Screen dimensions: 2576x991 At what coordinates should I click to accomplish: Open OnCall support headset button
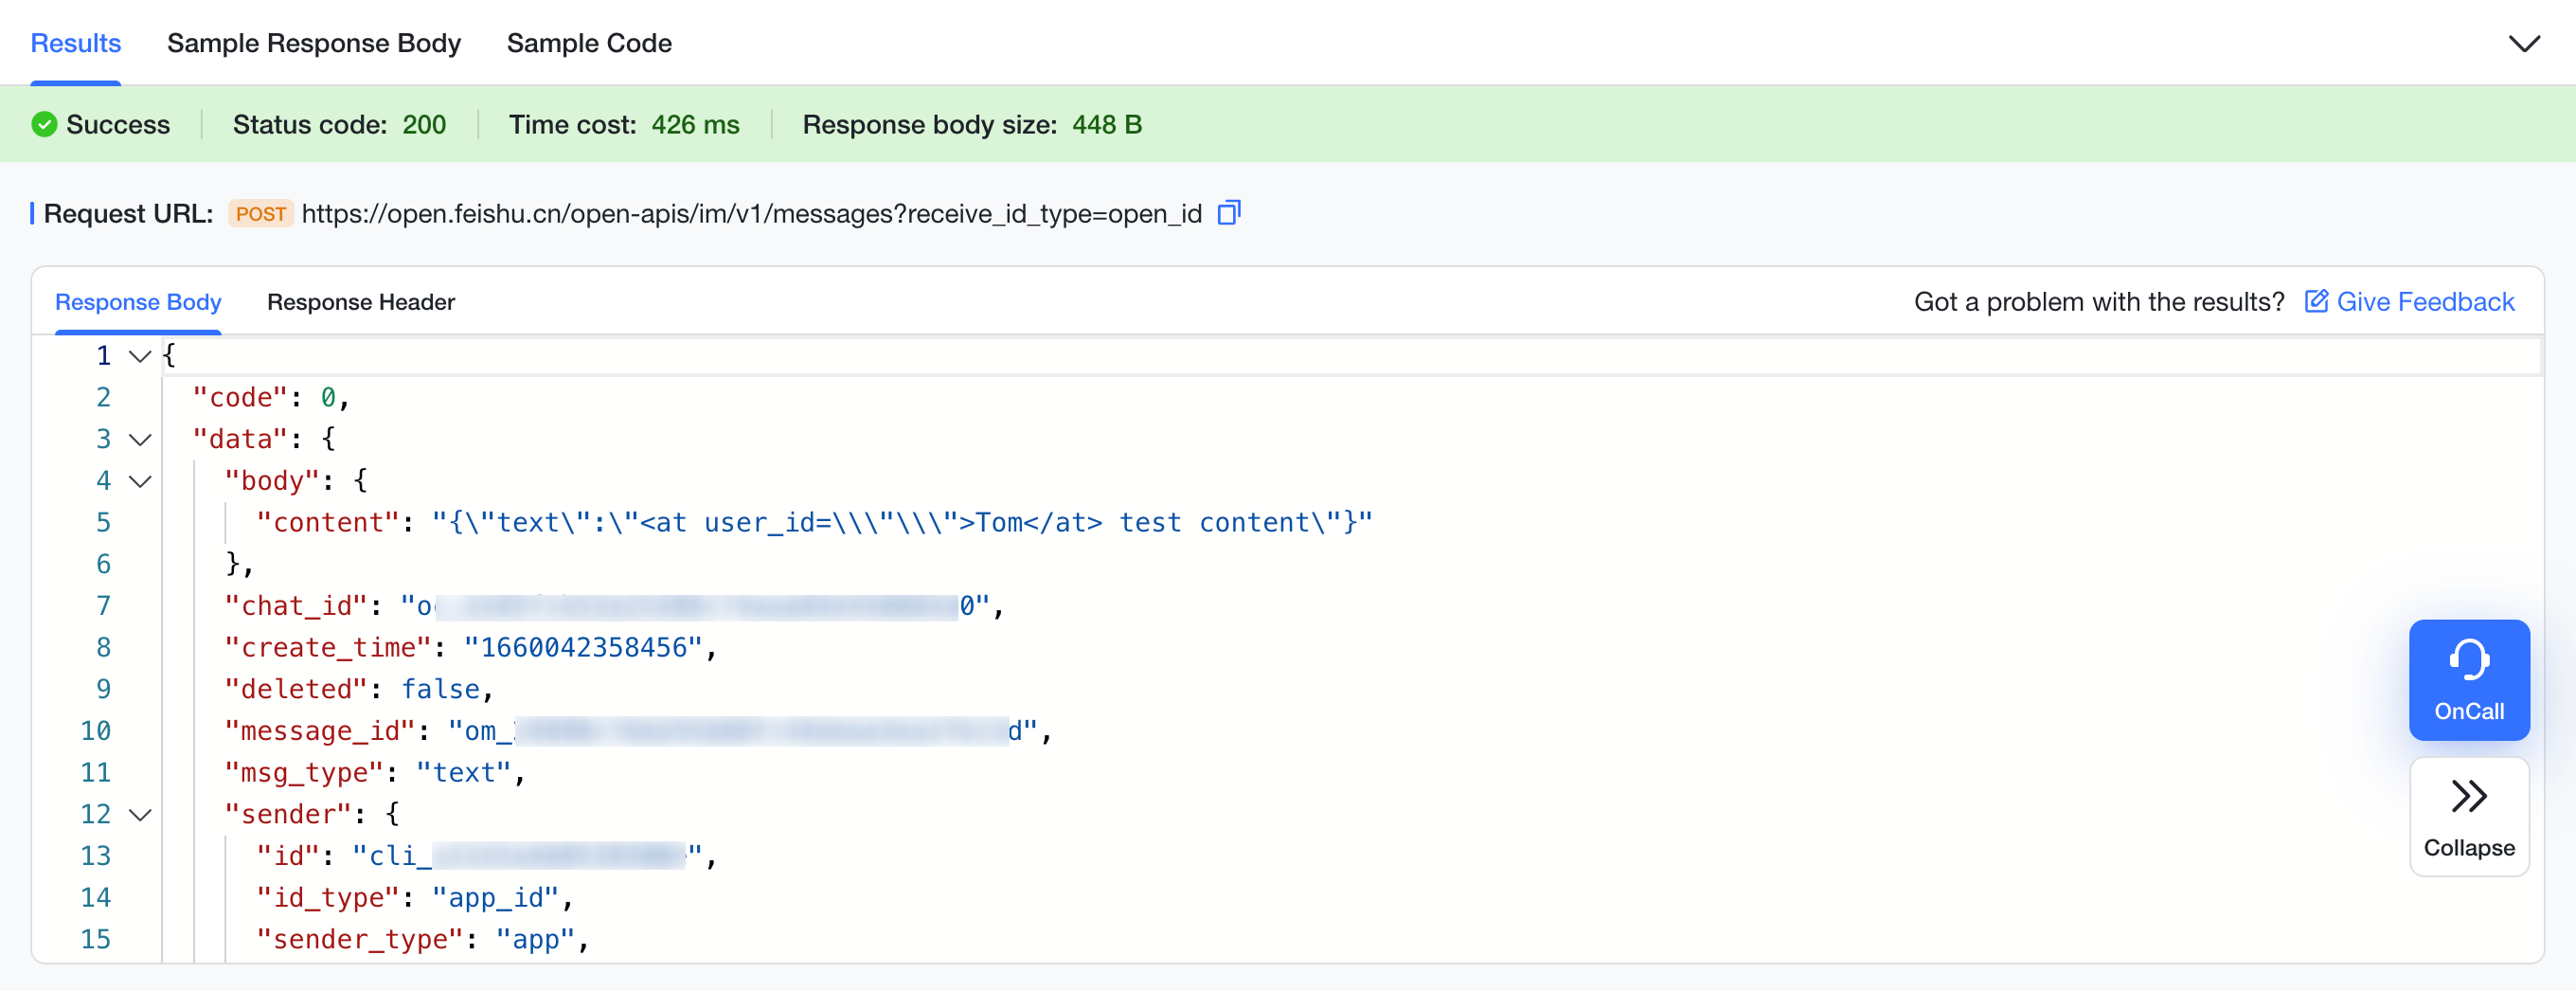click(x=2468, y=680)
